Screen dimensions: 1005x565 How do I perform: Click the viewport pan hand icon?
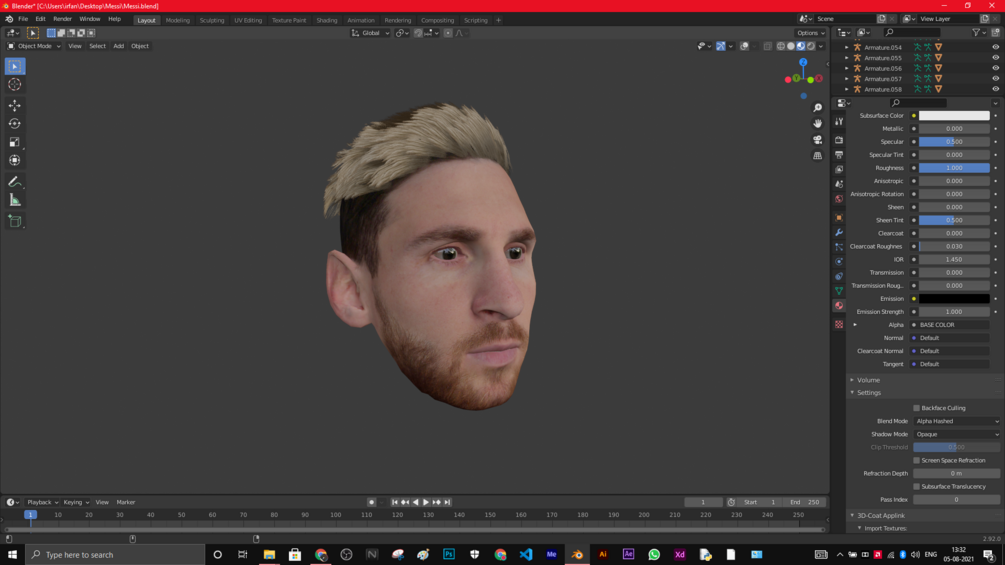817,124
